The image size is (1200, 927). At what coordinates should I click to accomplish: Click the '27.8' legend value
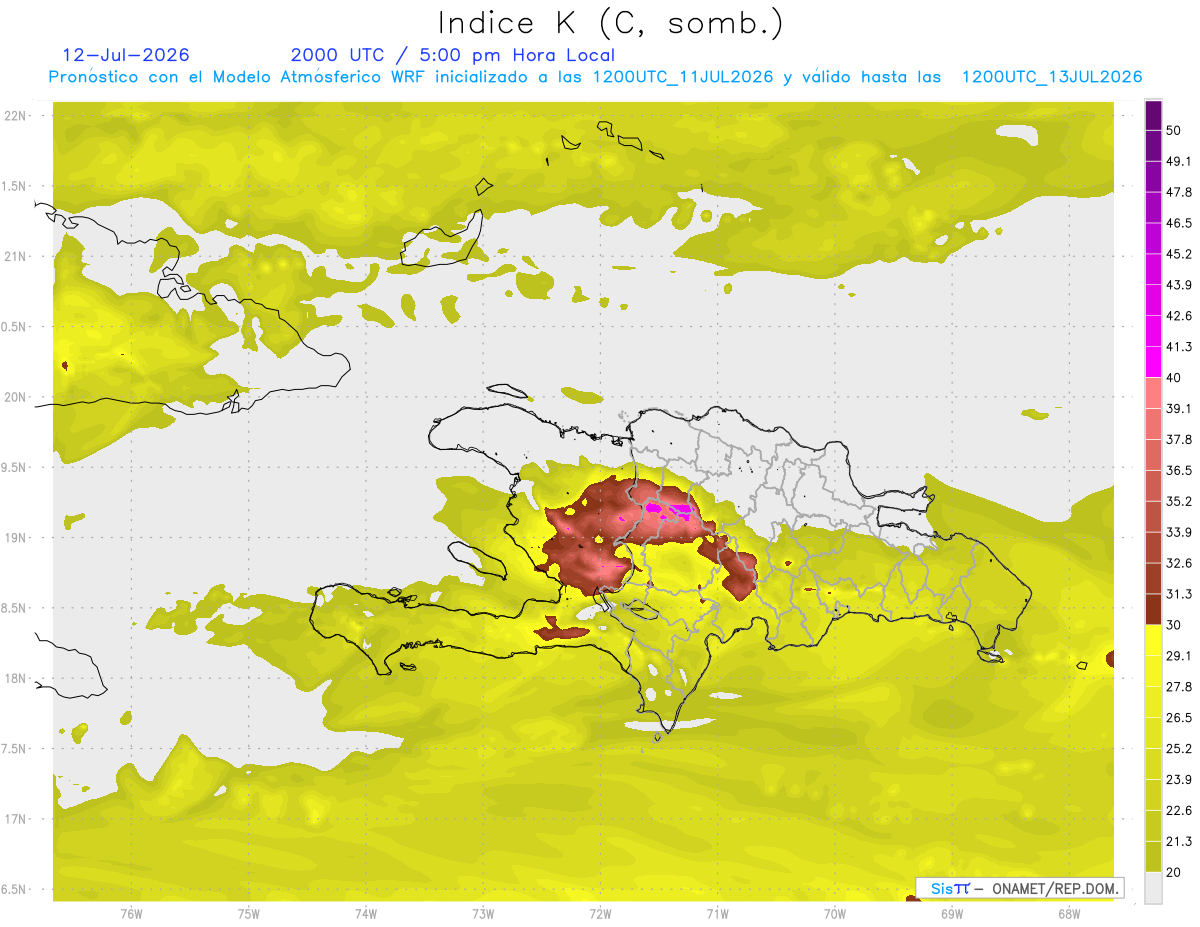[x=1179, y=687]
